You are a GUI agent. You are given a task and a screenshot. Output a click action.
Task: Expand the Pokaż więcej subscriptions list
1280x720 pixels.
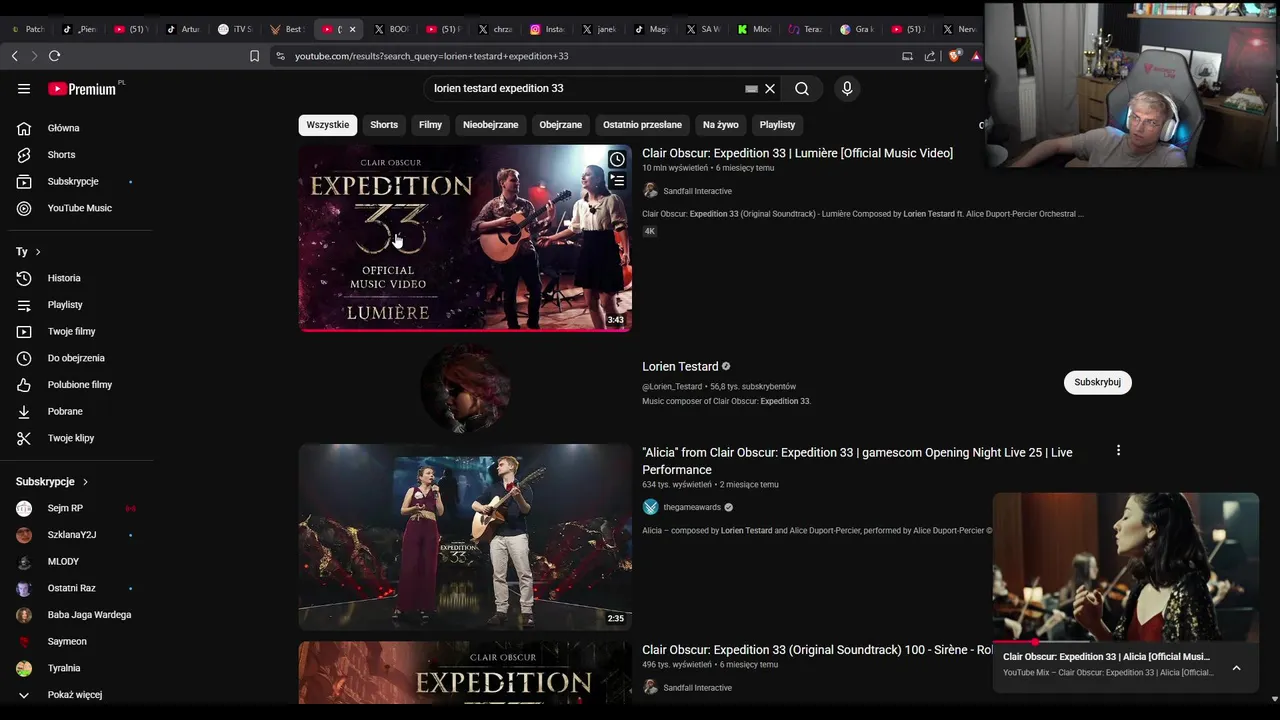click(76, 695)
